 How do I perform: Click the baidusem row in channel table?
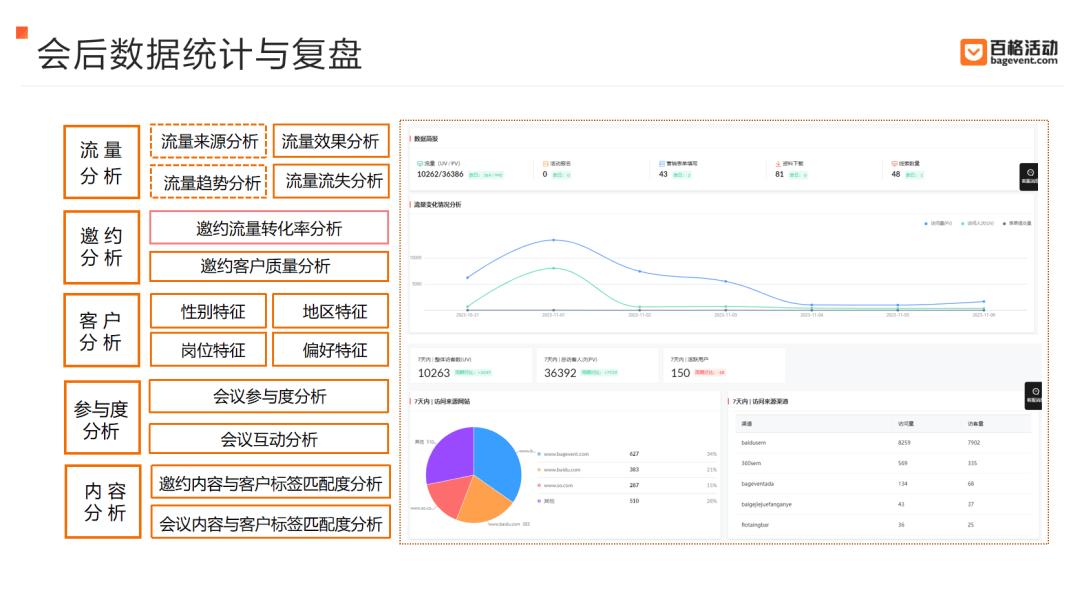pyautogui.click(x=883, y=443)
